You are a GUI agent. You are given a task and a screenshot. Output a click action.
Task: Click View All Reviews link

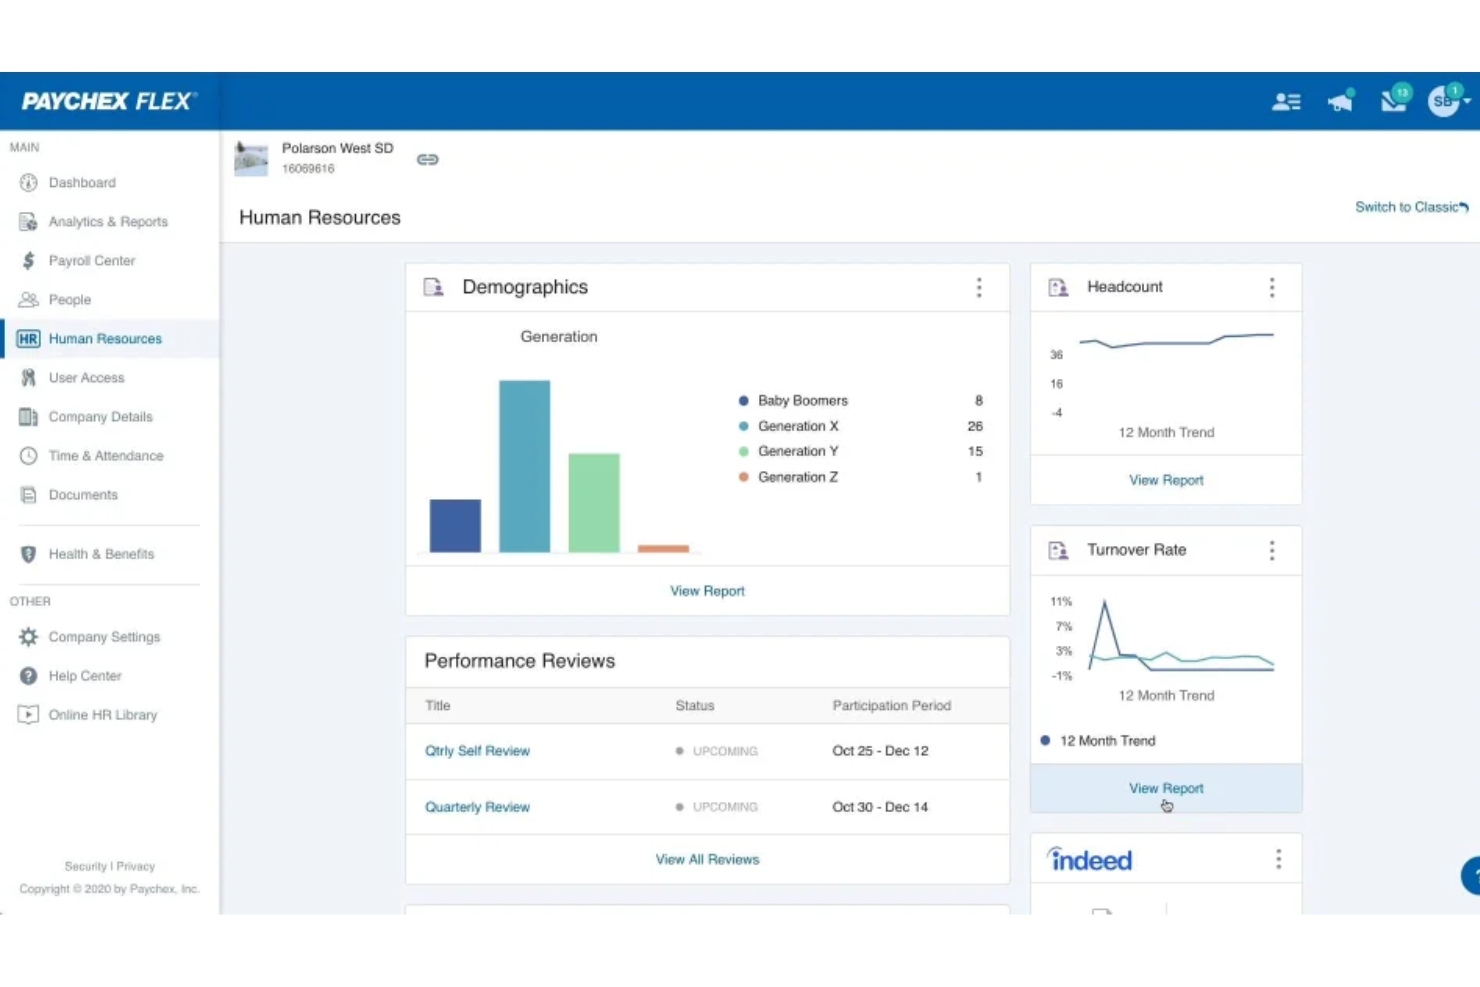[707, 859]
